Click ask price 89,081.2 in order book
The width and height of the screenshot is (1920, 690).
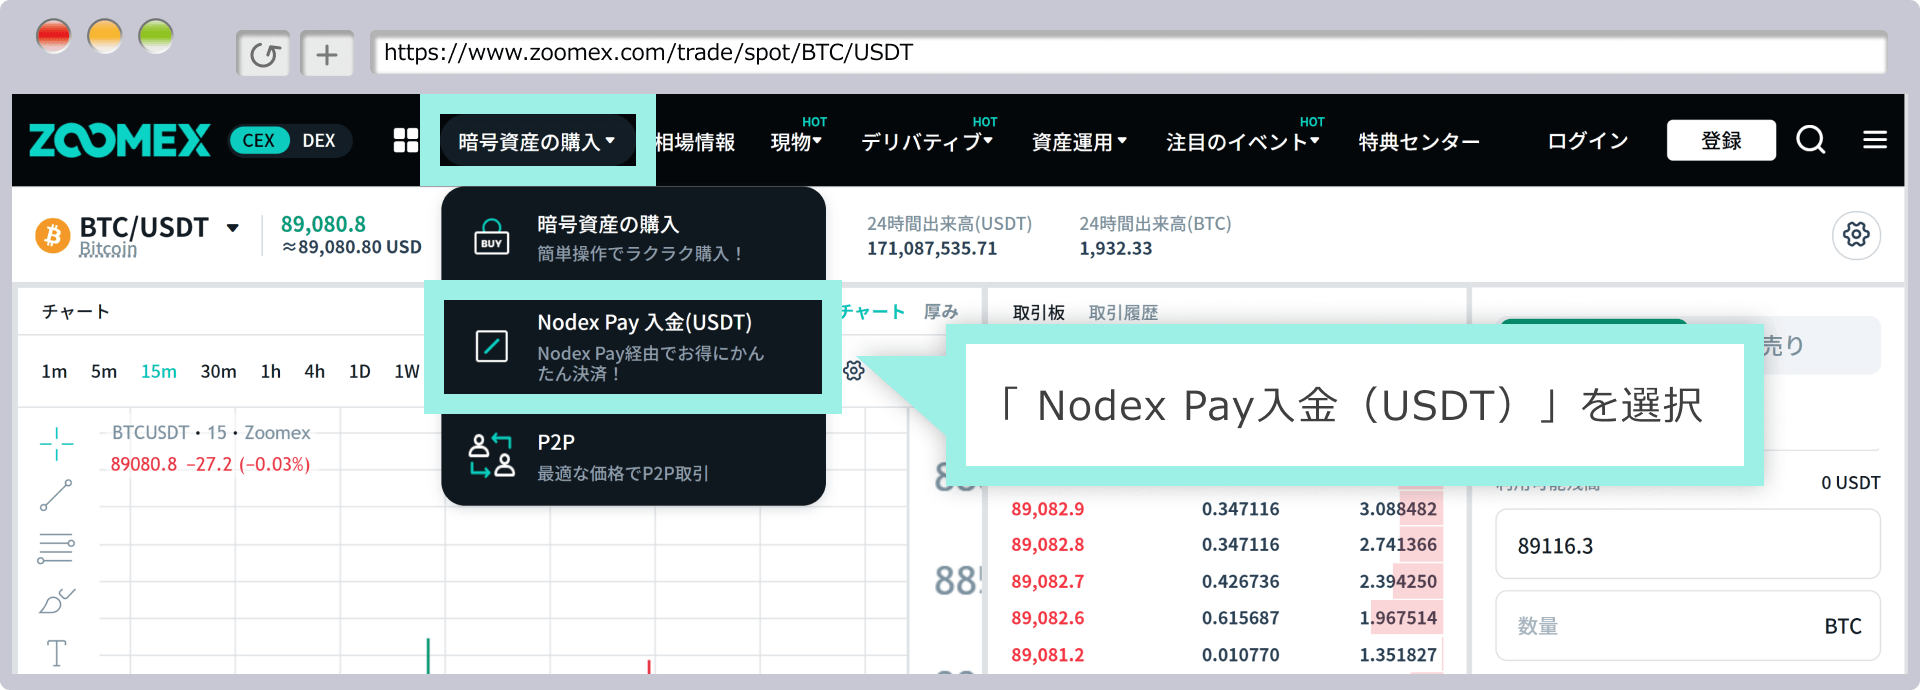[x=1047, y=655]
